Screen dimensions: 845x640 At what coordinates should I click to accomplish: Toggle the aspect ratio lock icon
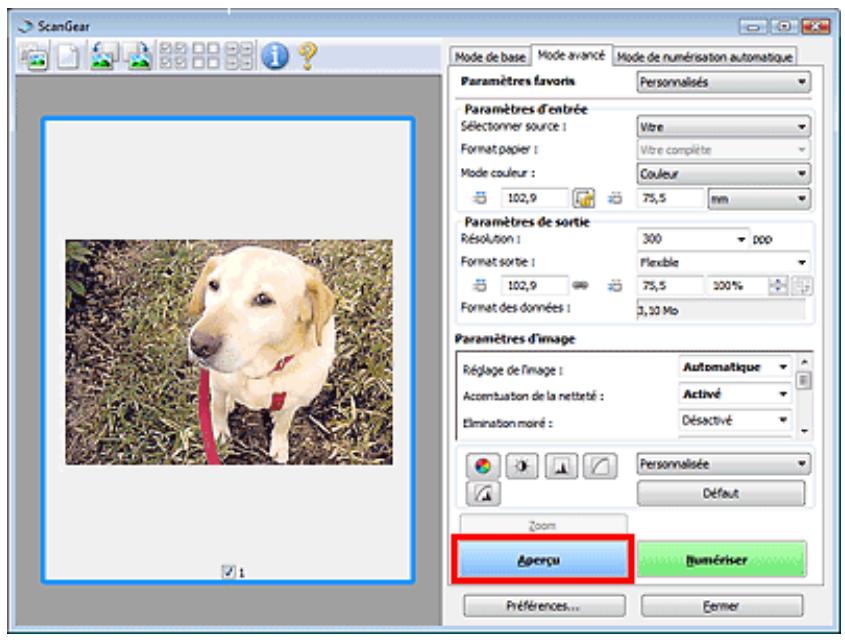[584, 198]
